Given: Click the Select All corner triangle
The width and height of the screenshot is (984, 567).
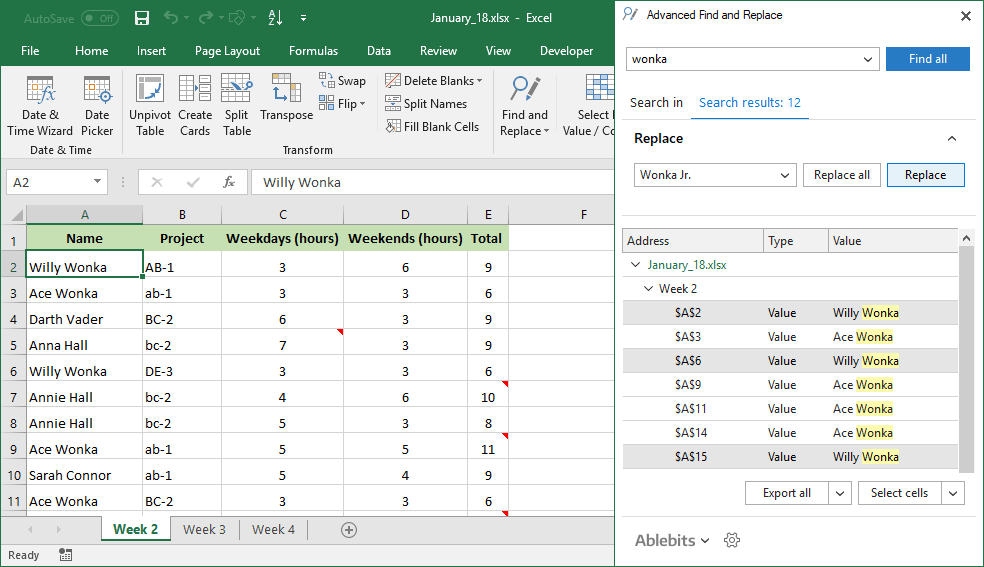Looking at the screenshot, I should click(17, 215).
